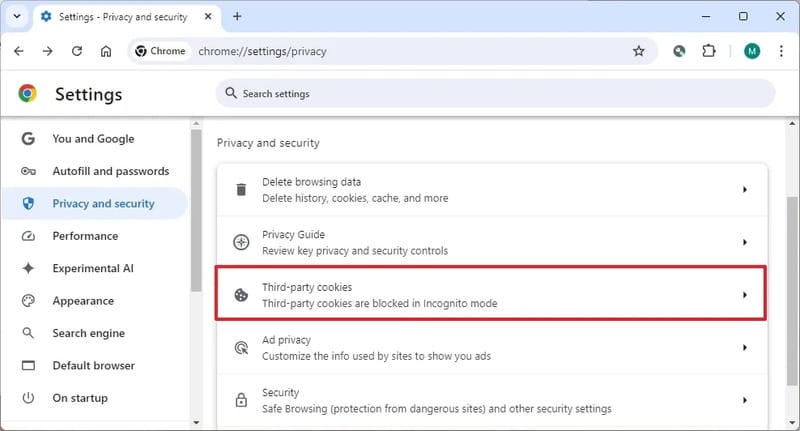Image resolution: width=800 pixels, height=431 pixels.
Task: Open the tab search dropdown arrow
Action: 17,16
